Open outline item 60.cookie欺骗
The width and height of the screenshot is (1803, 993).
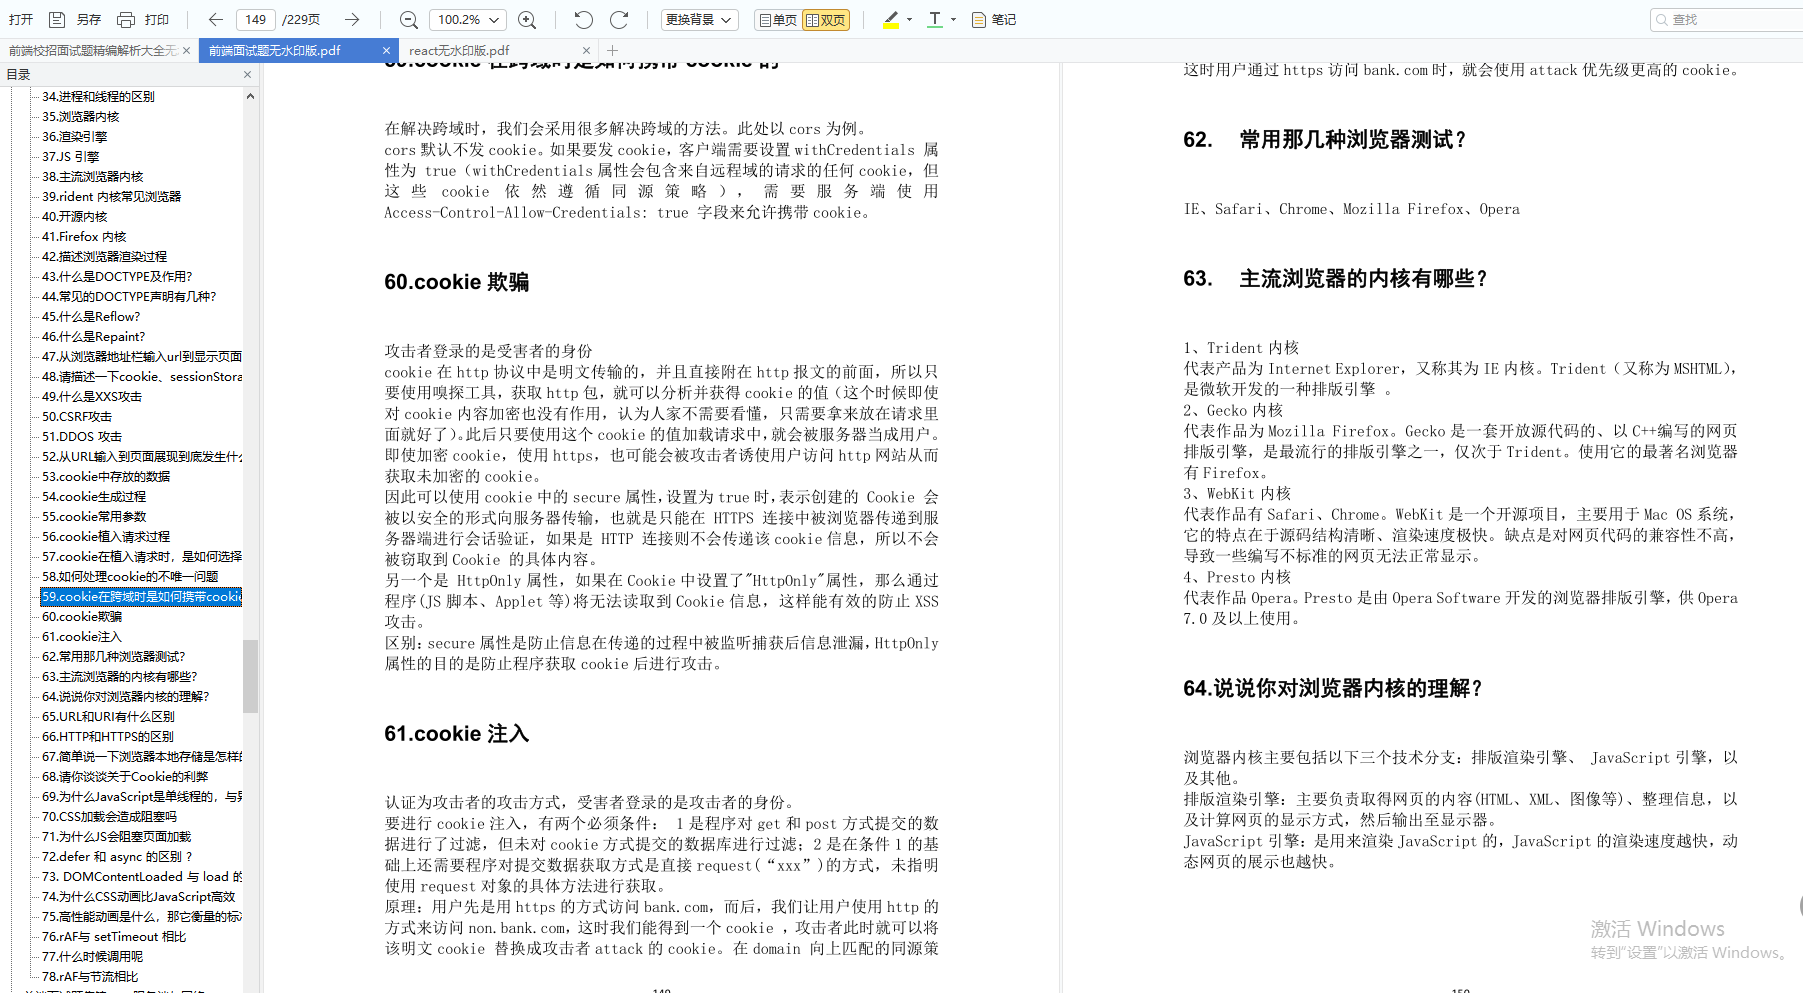coord(82,616)
